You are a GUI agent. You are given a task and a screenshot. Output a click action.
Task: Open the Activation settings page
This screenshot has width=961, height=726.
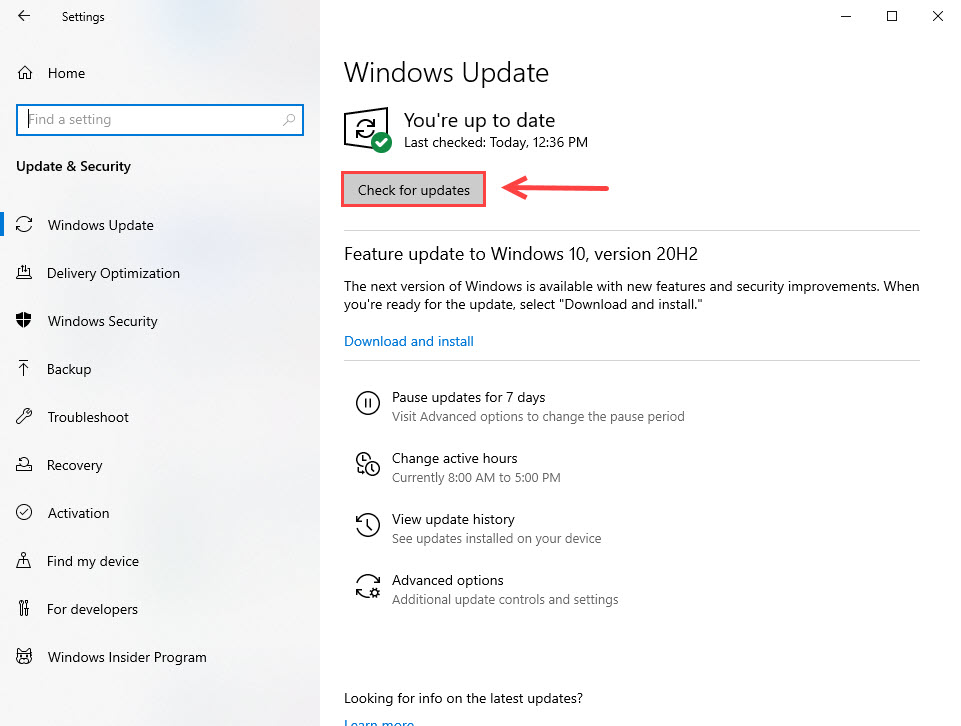78,513
